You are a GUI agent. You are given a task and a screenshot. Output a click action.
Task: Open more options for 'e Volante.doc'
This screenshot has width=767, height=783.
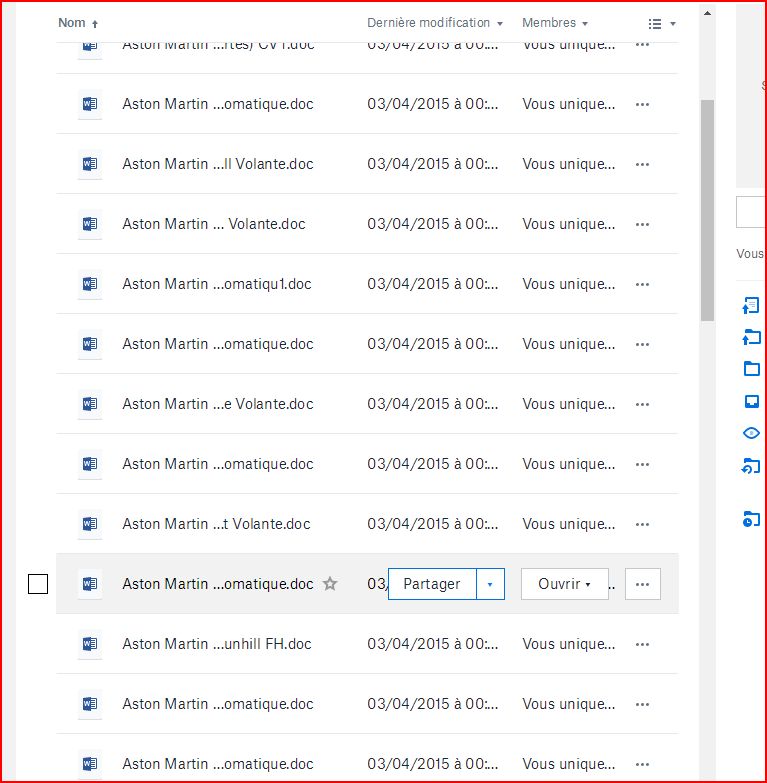[642, 404]
